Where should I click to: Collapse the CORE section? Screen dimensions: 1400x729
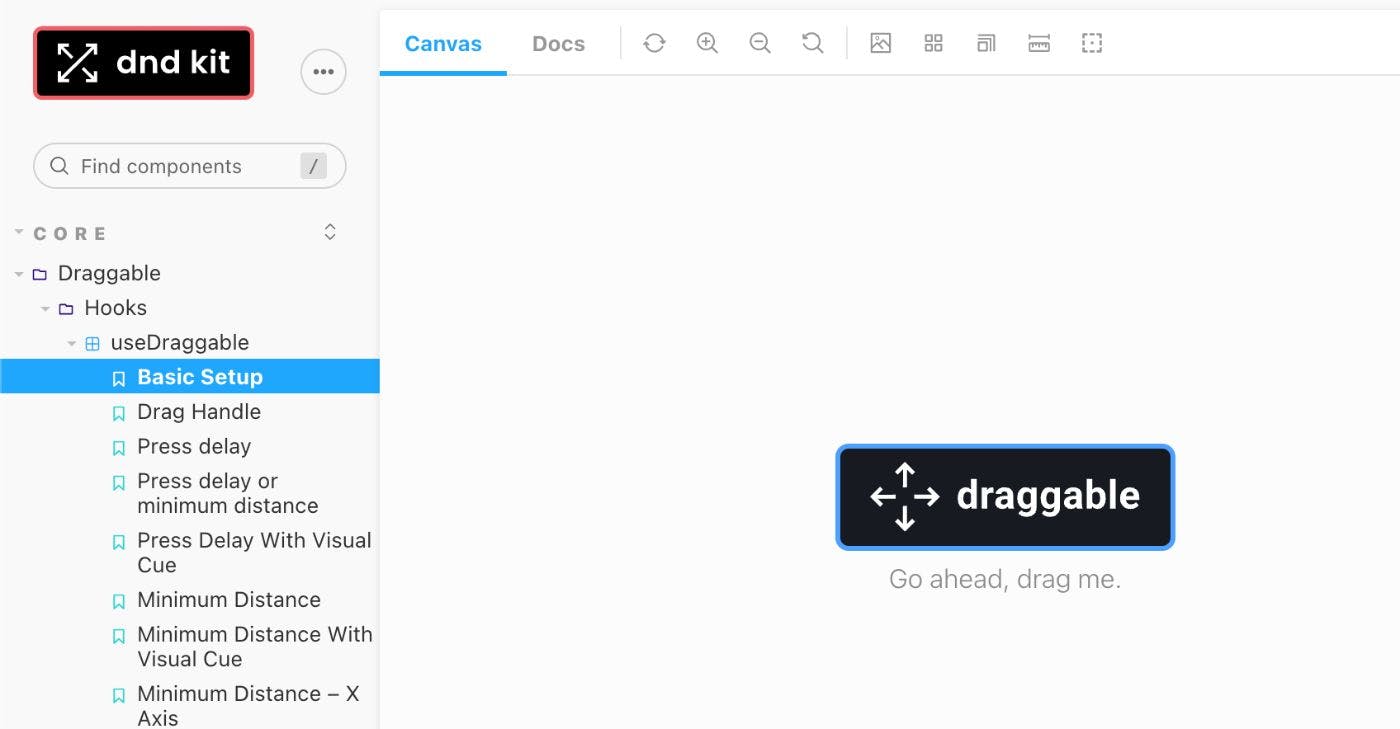coord(70,233)
